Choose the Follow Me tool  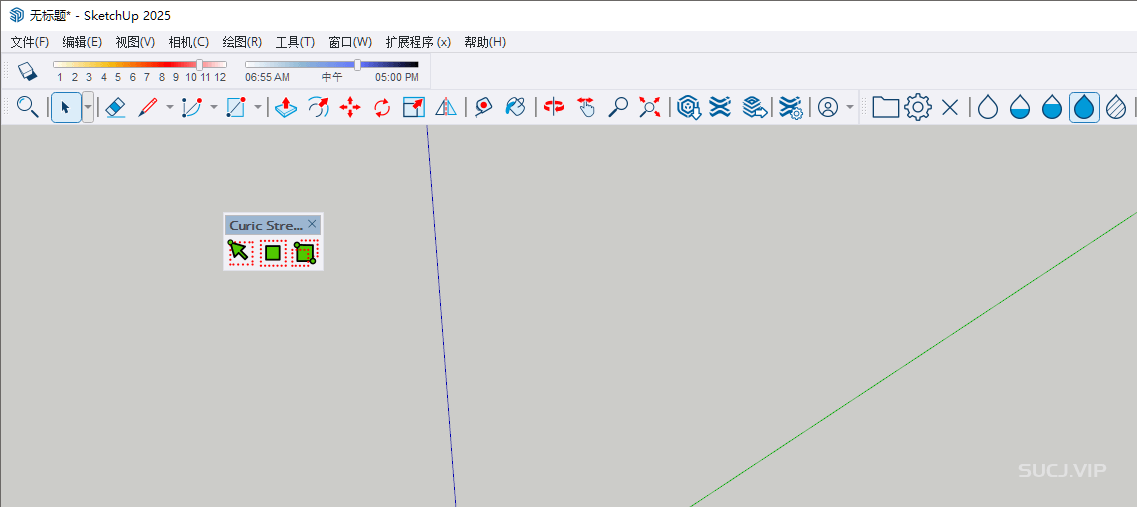[318, 107]
